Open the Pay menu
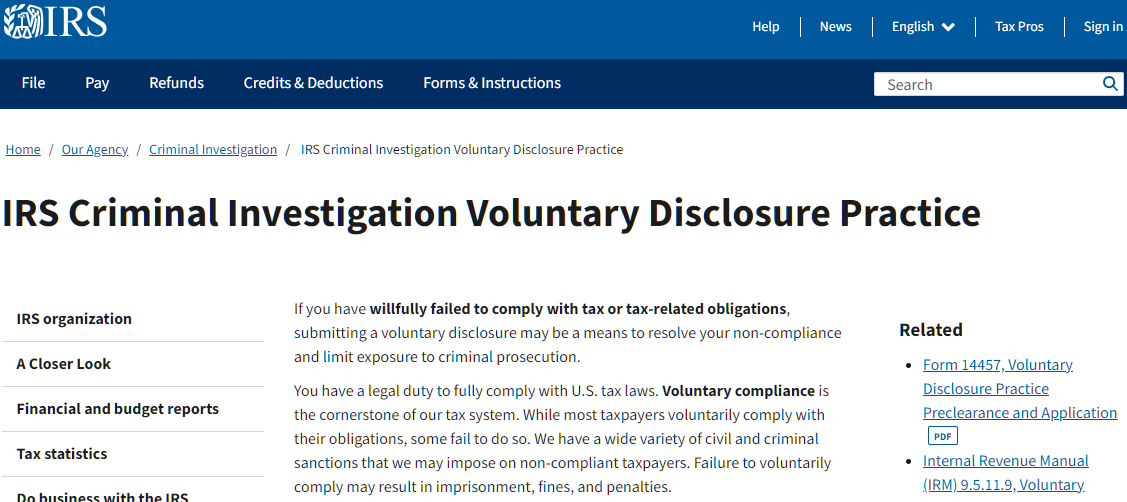 97,83
